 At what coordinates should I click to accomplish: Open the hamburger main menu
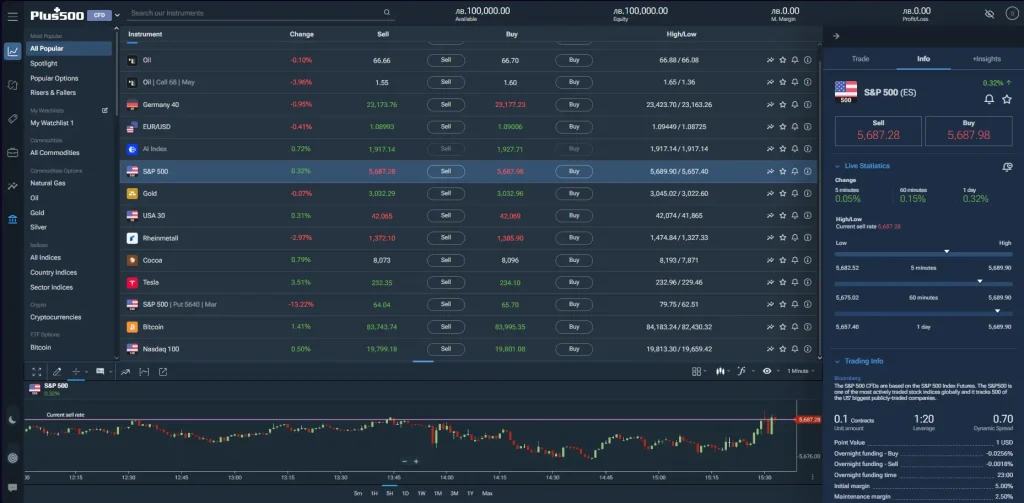[x=12, y=17]
